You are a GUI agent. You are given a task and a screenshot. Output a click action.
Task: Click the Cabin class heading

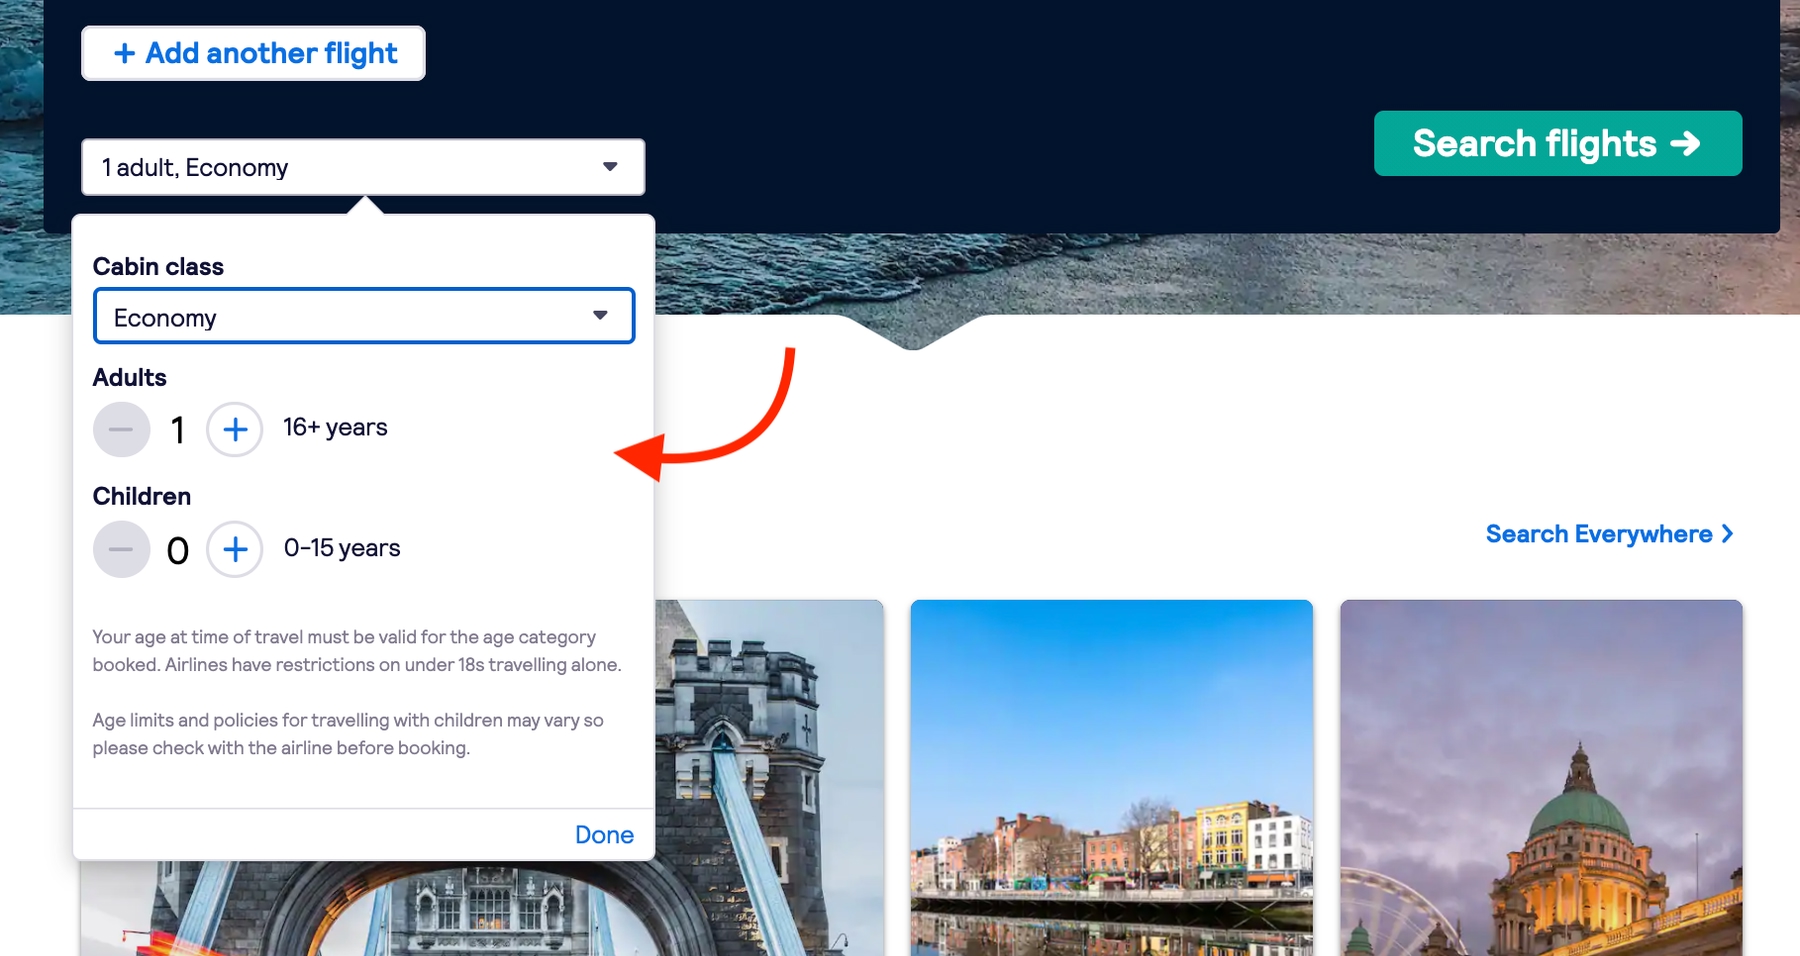[x=158, y=267]
